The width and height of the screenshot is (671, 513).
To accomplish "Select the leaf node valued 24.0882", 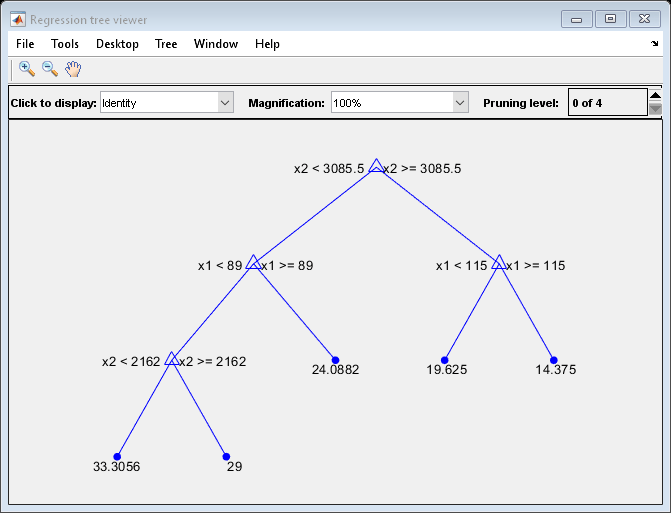I will tap(335, 360).
